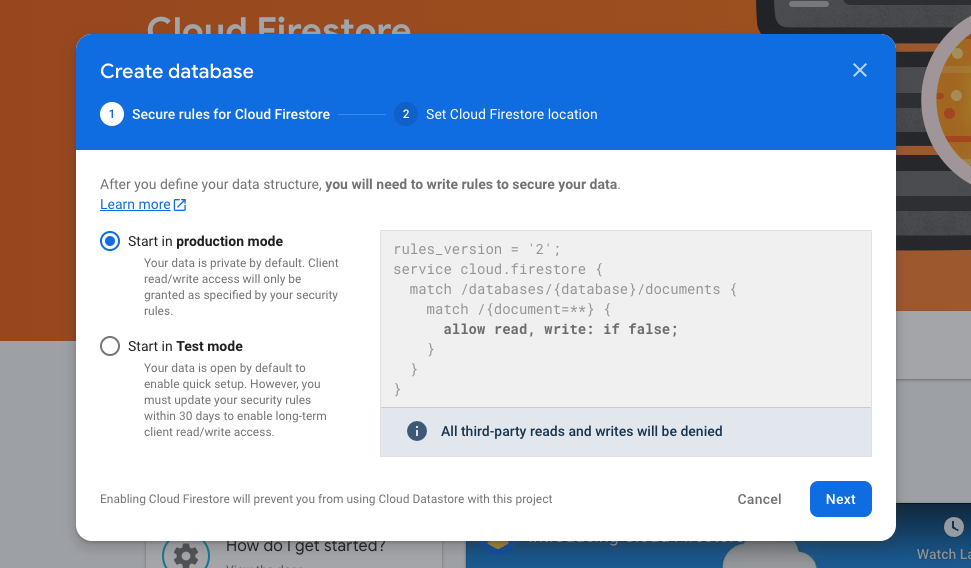Click external link icon beside Learn more

(x=180, y=205)
